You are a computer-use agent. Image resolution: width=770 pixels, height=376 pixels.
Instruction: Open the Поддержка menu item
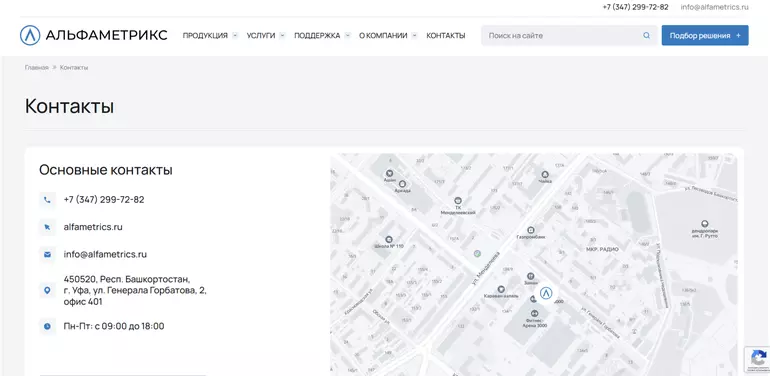(317, 35)
